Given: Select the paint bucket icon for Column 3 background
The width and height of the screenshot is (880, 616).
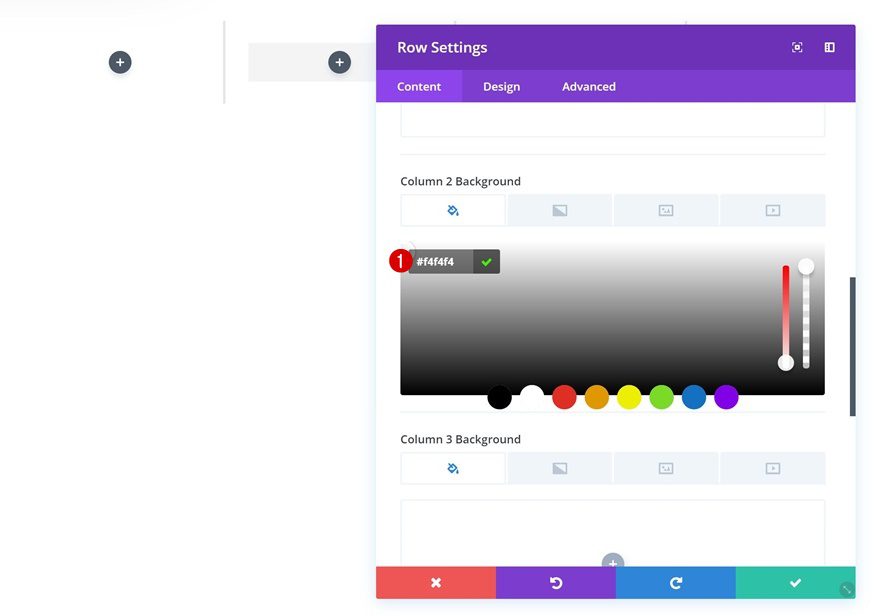Looking at the screenshot, I should point(453,467).
